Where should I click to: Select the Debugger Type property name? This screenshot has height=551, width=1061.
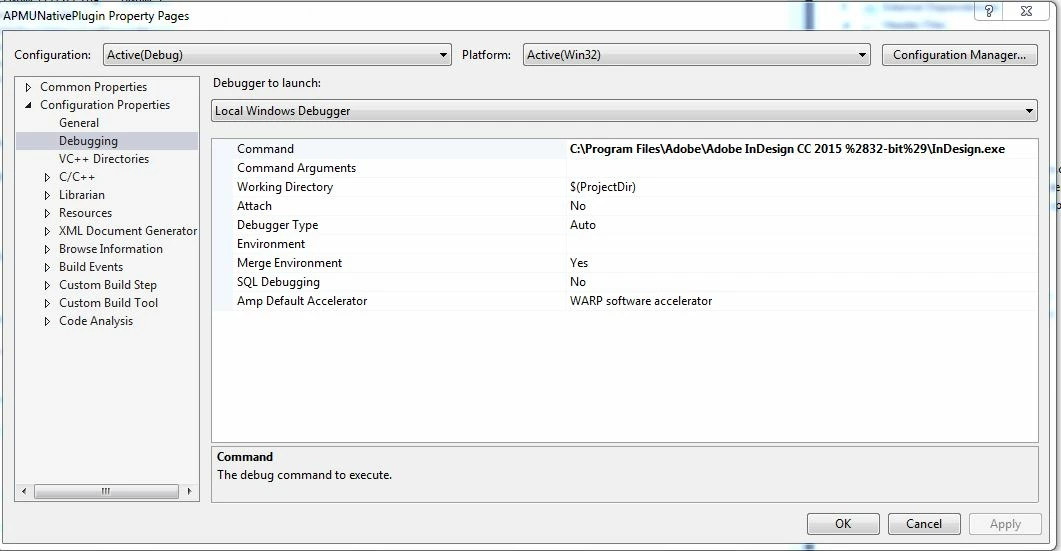[277, 225]
